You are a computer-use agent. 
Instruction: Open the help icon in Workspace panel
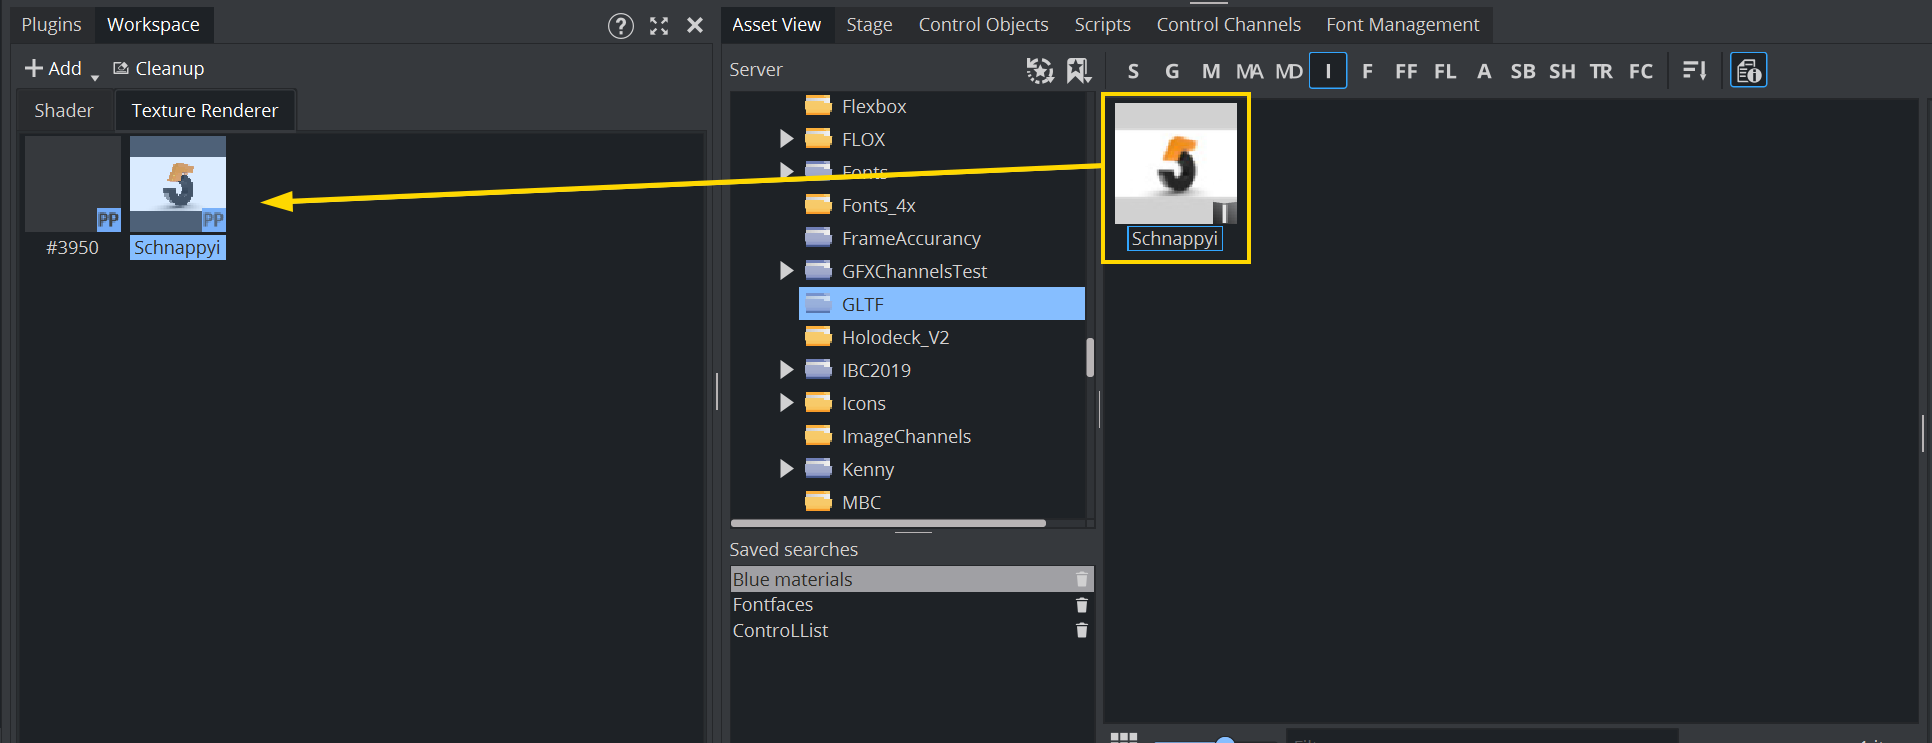(x=620, y=26)
